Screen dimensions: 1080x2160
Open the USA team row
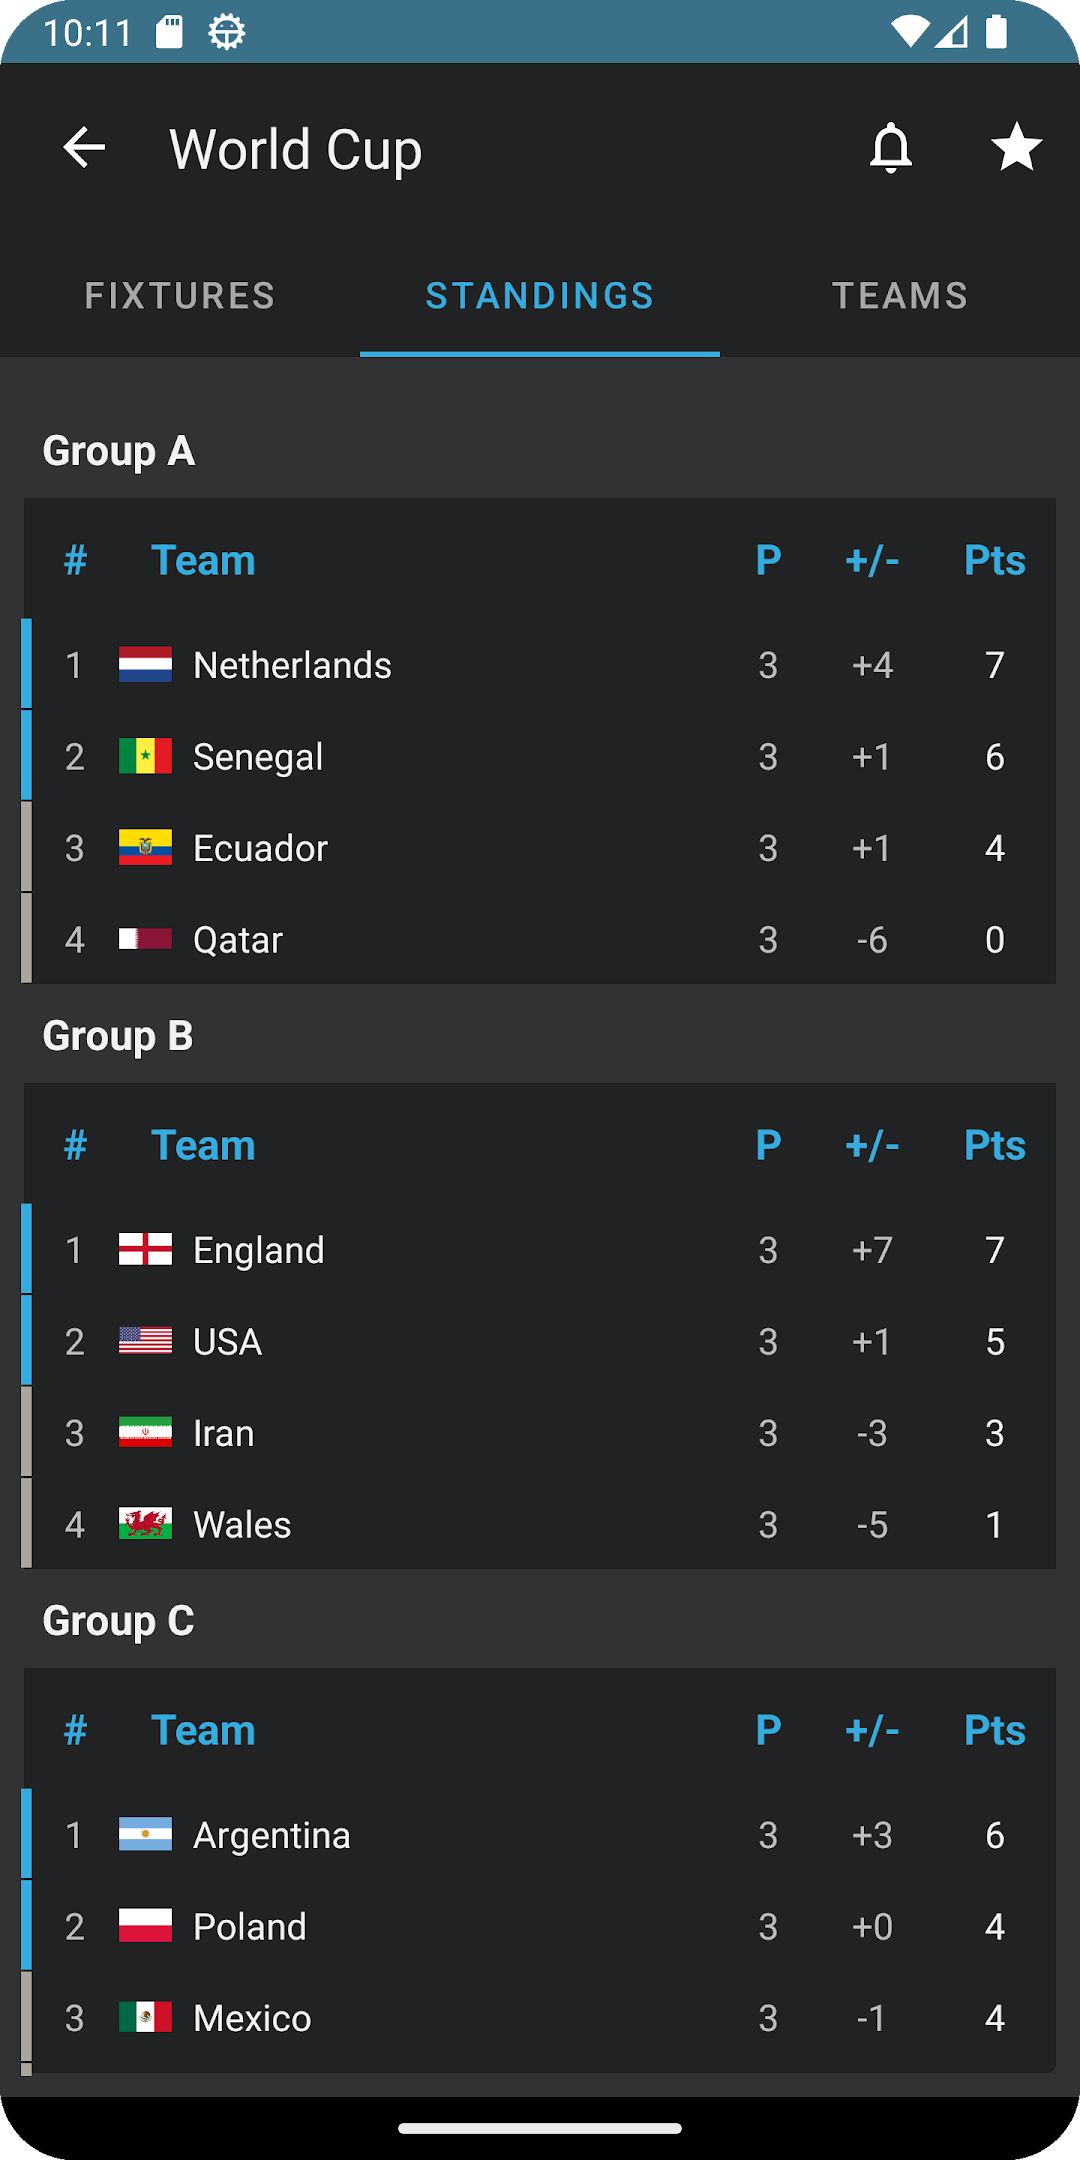[x=540, y=1341]
